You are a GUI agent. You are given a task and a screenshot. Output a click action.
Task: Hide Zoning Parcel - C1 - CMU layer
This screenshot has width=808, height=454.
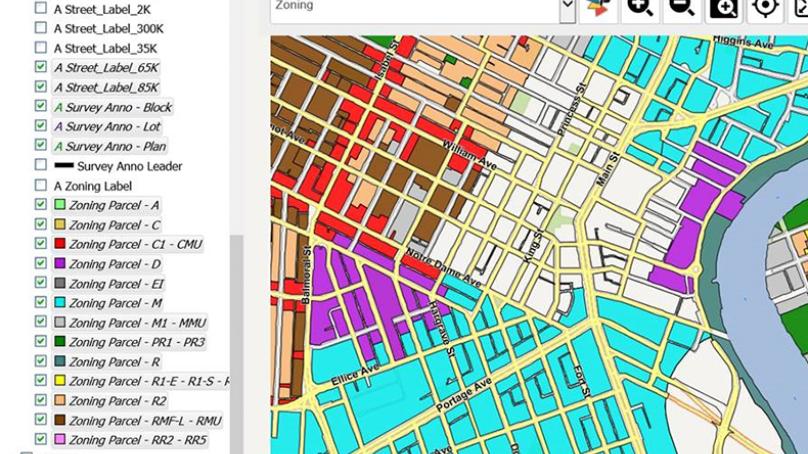click(x=41, y=243)
